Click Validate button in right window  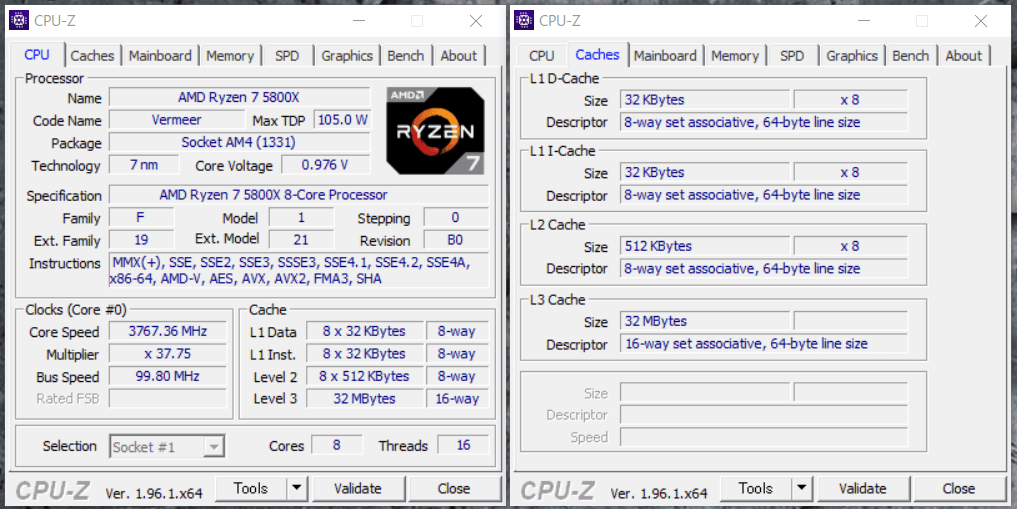(x=863, y=488)
